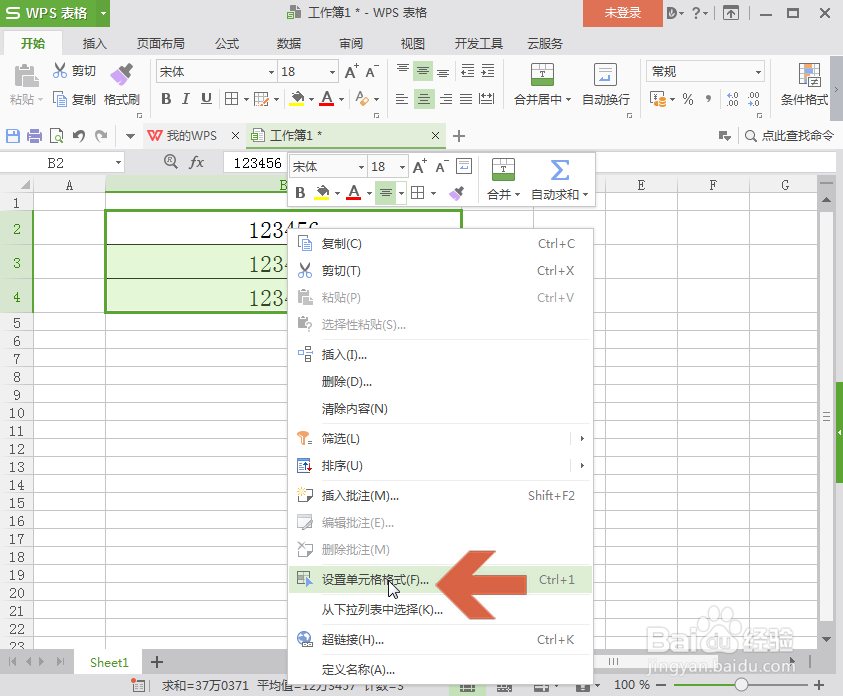
Task: Switch to the 页面布局 ribbon tab
Action: point(160,44)
